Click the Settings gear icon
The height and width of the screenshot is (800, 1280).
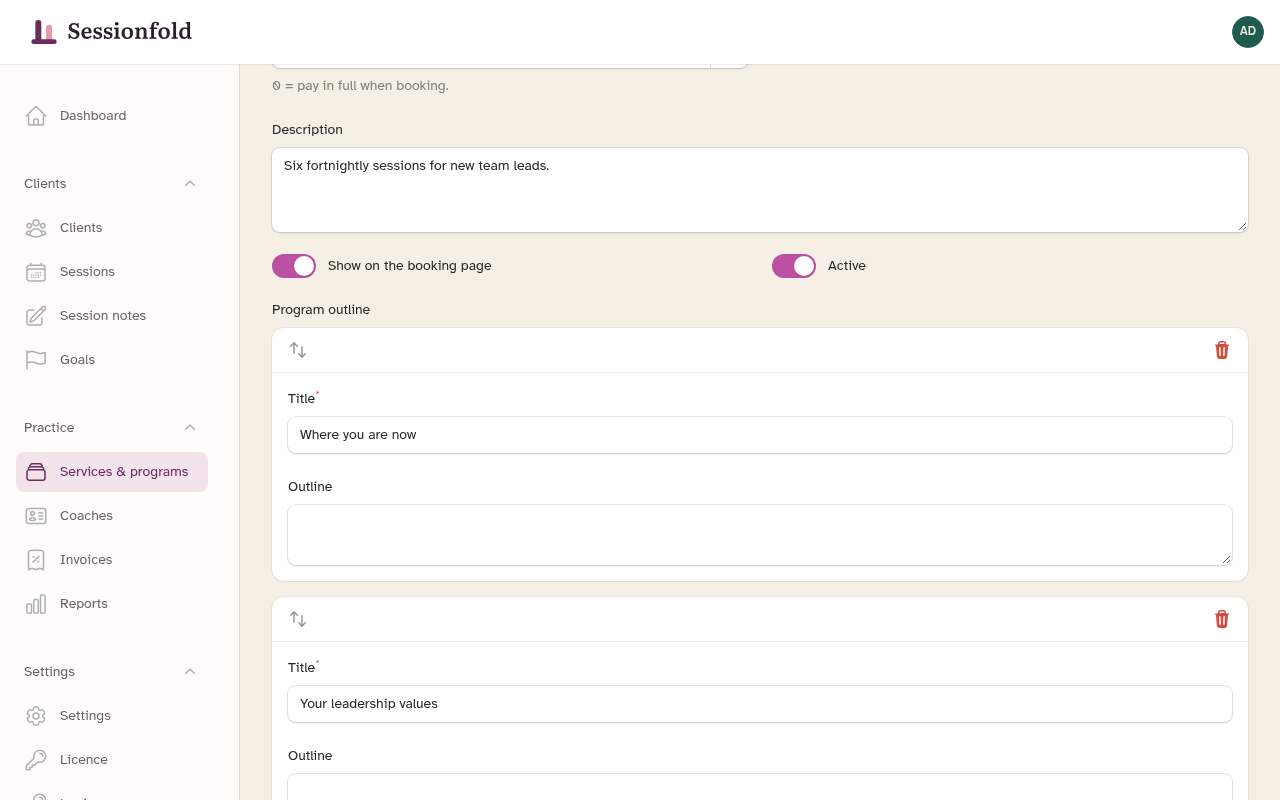pos(36,716)
